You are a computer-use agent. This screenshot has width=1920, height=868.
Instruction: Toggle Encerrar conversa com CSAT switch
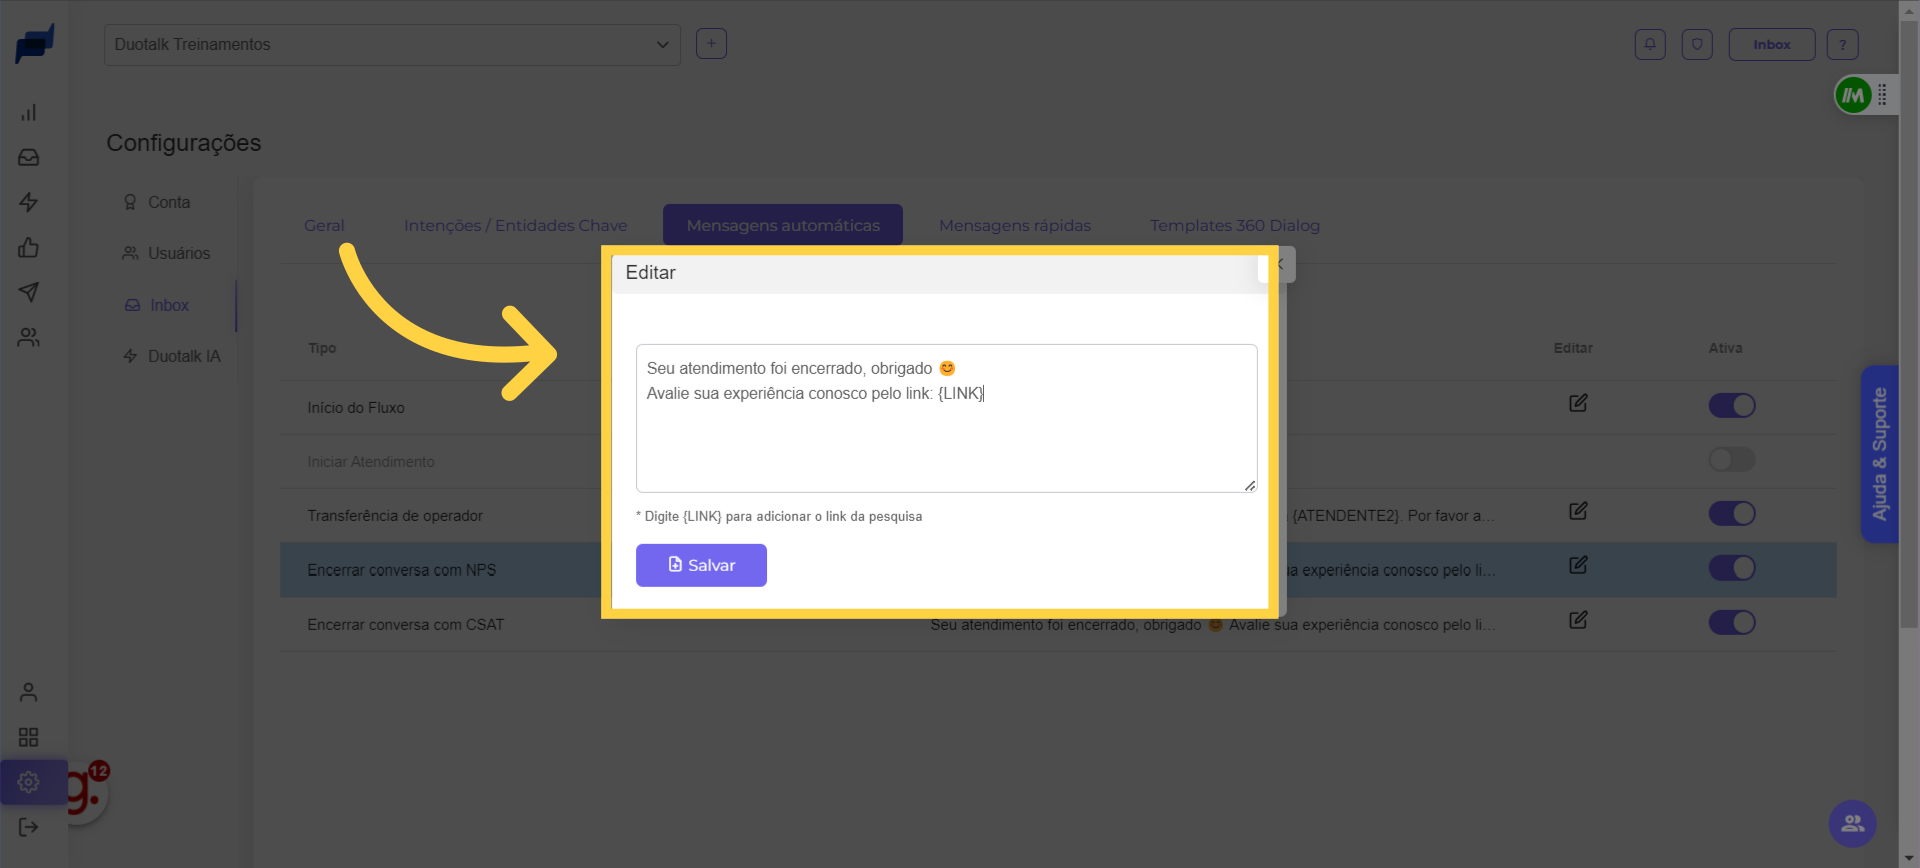1732,622
